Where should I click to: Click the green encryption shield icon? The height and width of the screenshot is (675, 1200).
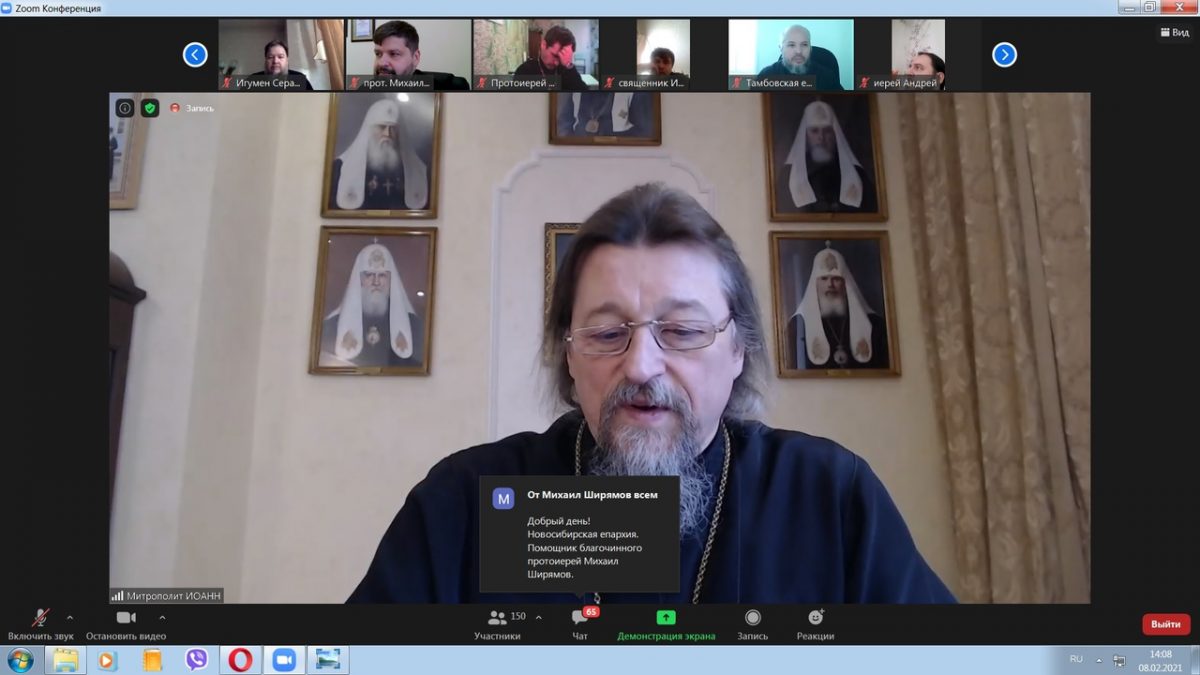coord(150,108)
